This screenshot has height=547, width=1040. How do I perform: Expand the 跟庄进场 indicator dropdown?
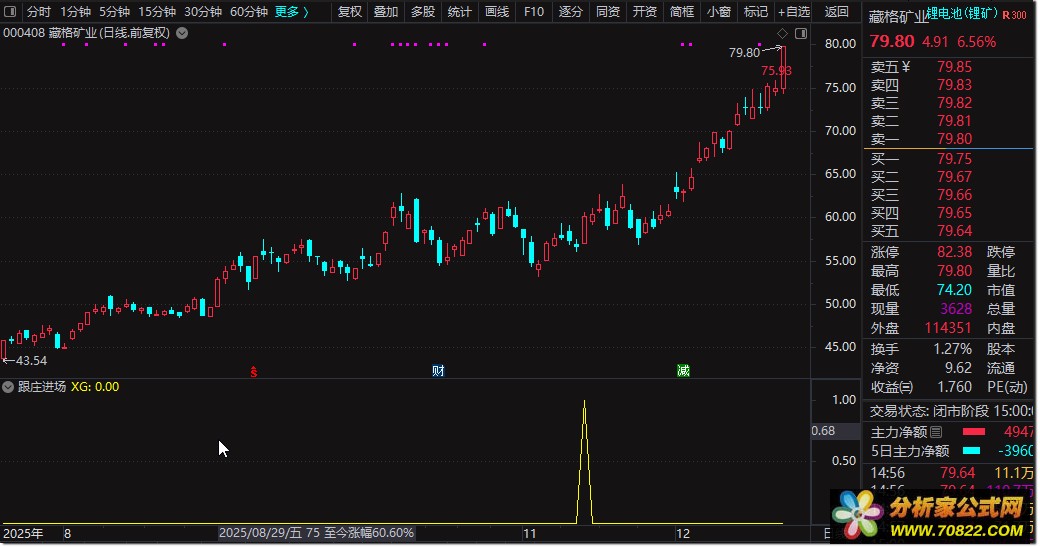click(x=9, y=387)
